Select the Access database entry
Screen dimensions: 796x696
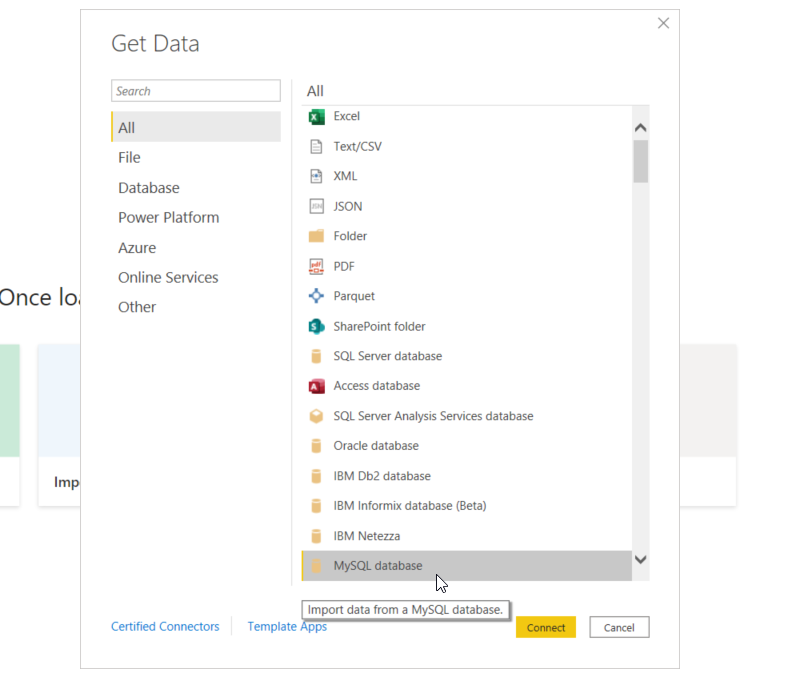[467, 386]
